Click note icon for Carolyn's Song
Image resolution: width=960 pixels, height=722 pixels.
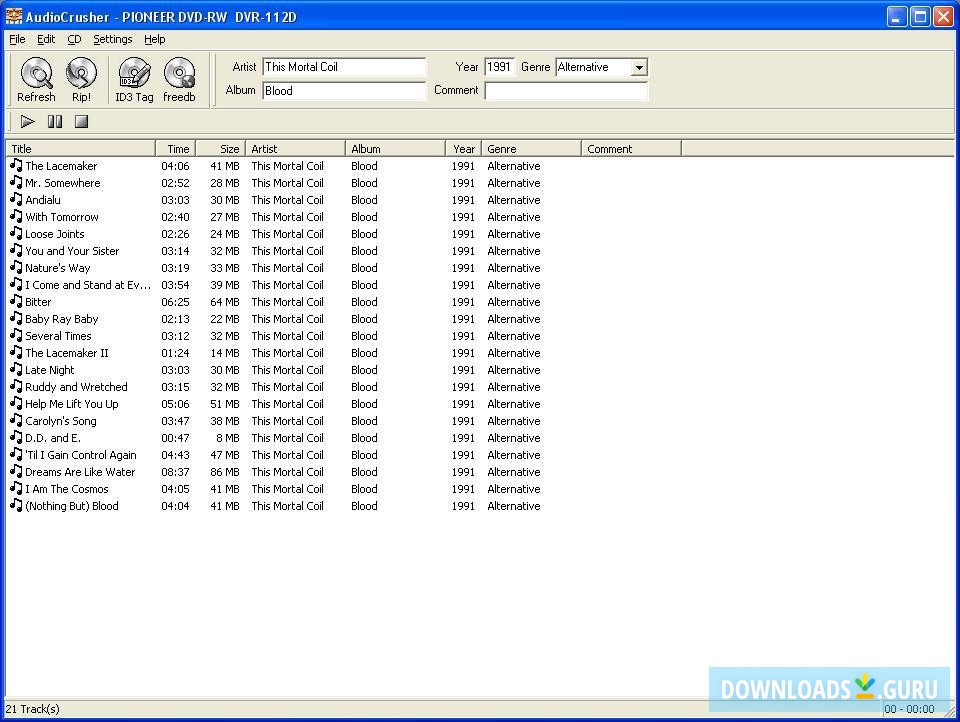point(16,420)
